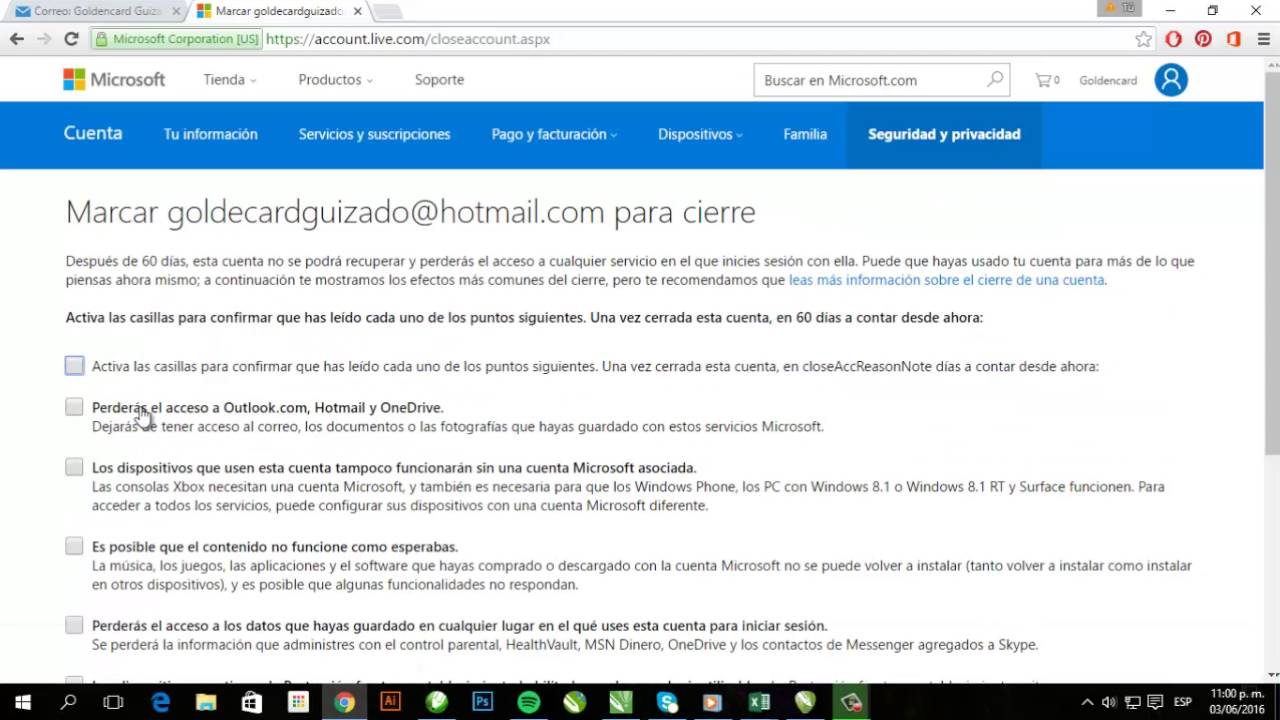Expand Pago y facturación menu
The height and width of the screenshot is (720, 1280).
554,134
